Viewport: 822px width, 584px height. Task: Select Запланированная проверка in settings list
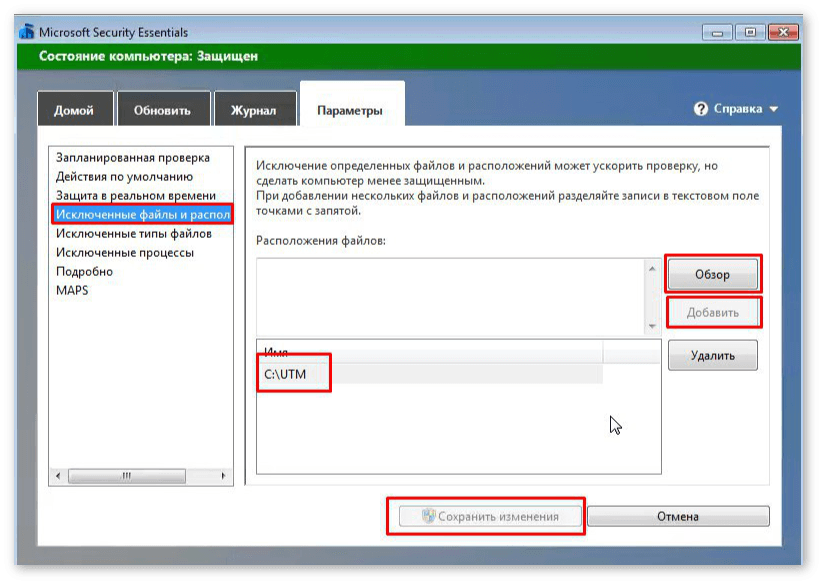pyautogui.click(x=133, y=158)
